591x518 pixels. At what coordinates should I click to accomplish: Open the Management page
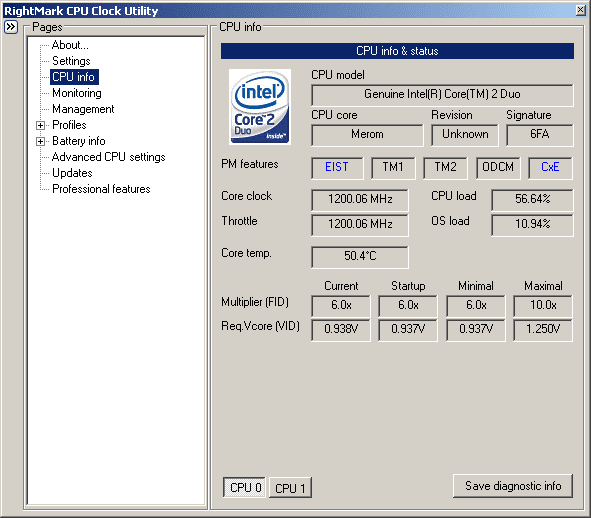coord(83,109)
